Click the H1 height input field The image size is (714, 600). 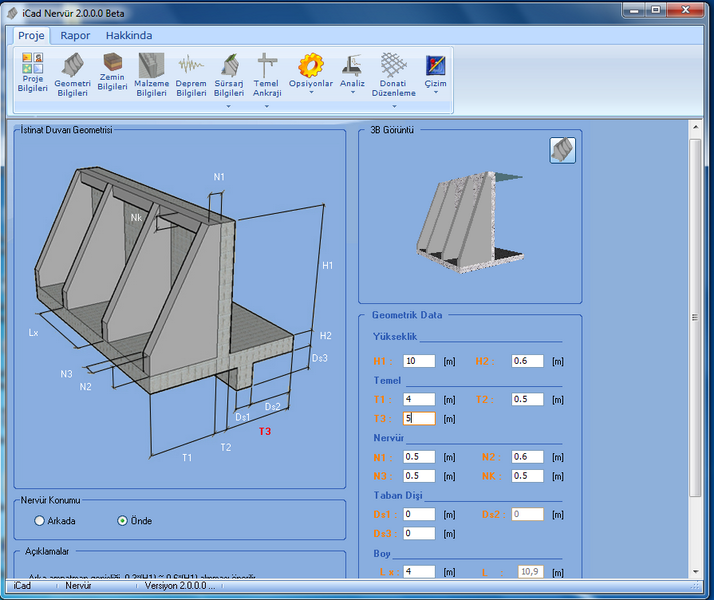(x=419, y=361)
